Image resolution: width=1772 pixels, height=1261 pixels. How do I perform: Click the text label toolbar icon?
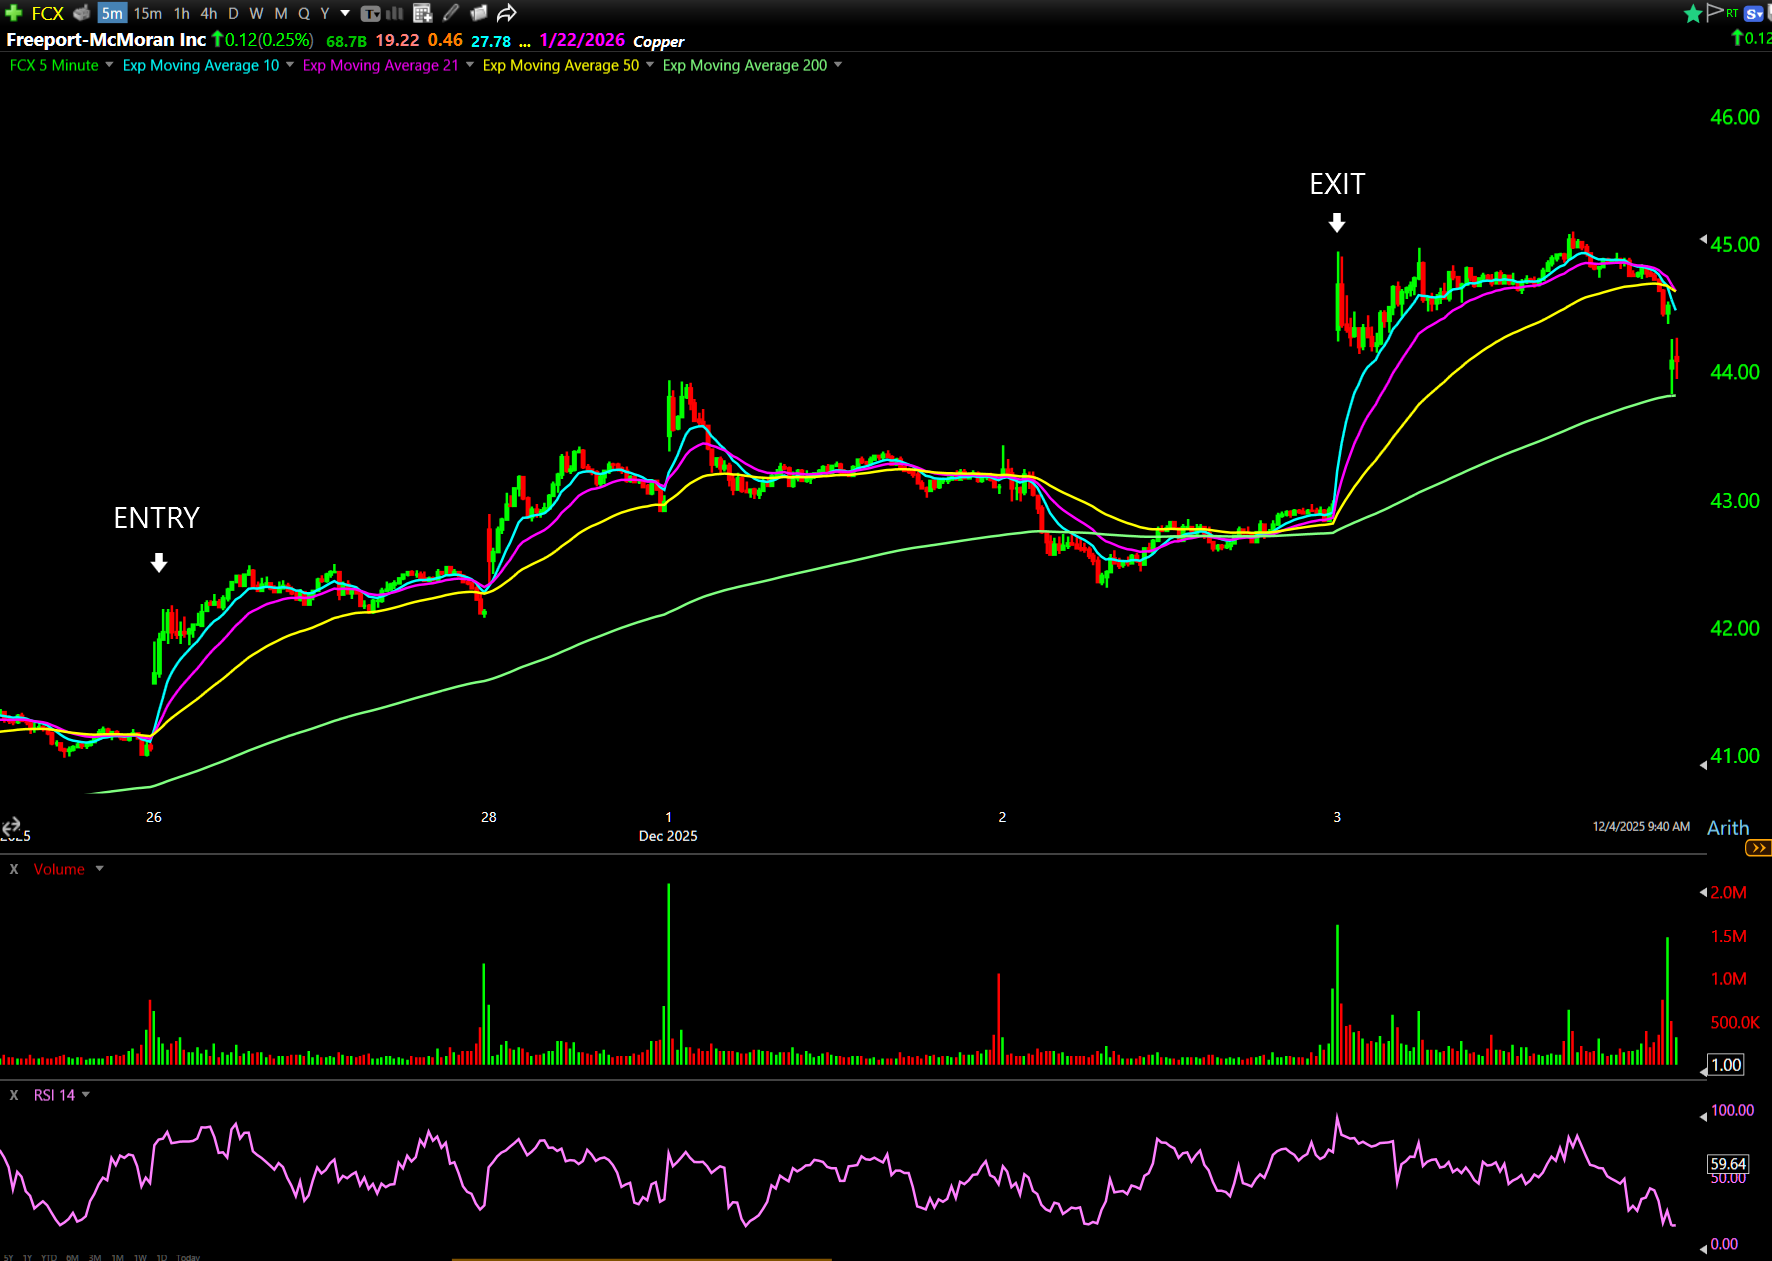pos(370,13)
